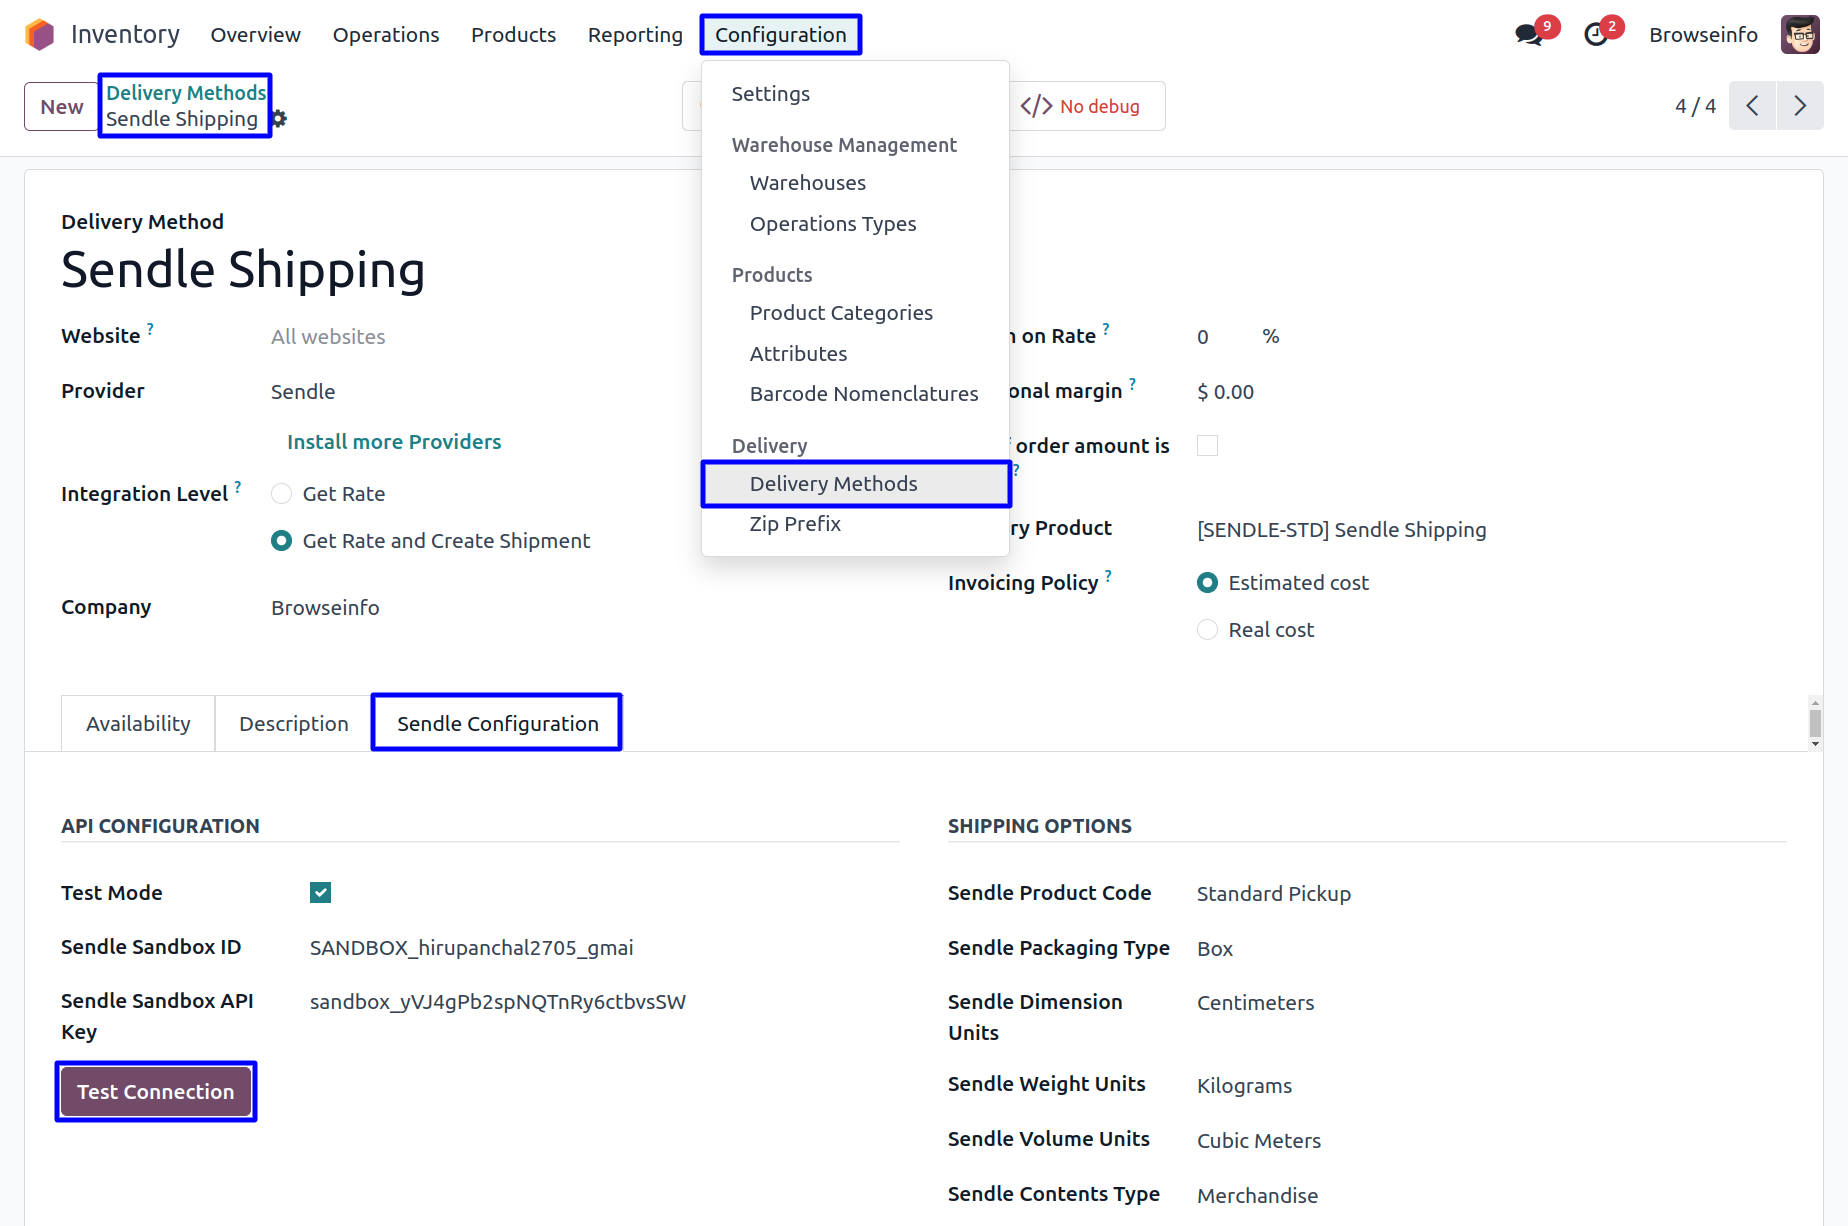Open the activities clock icon
Screen dimensions: 1848x1226
(1596, 35)
